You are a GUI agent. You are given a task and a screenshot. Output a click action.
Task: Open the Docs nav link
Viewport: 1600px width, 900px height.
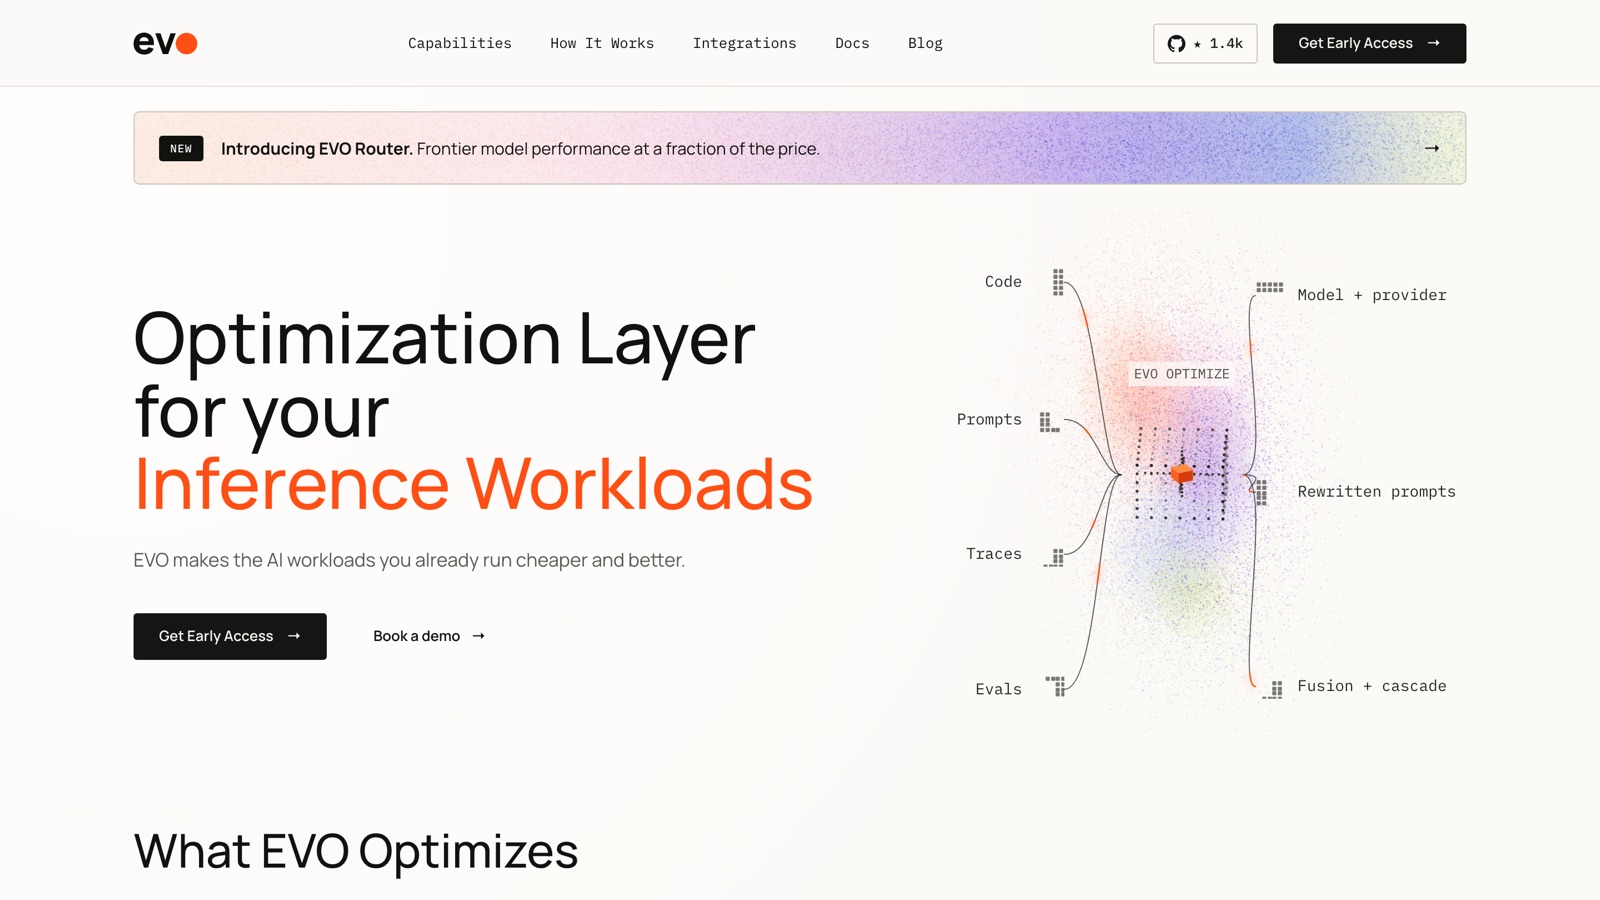(852, 43)
